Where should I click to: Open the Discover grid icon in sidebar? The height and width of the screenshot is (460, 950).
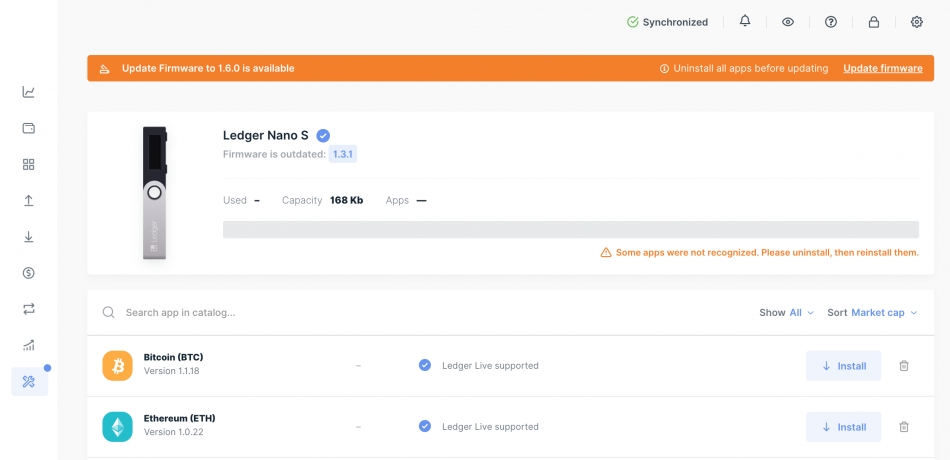pyautogui.click(x=28, y=164)
